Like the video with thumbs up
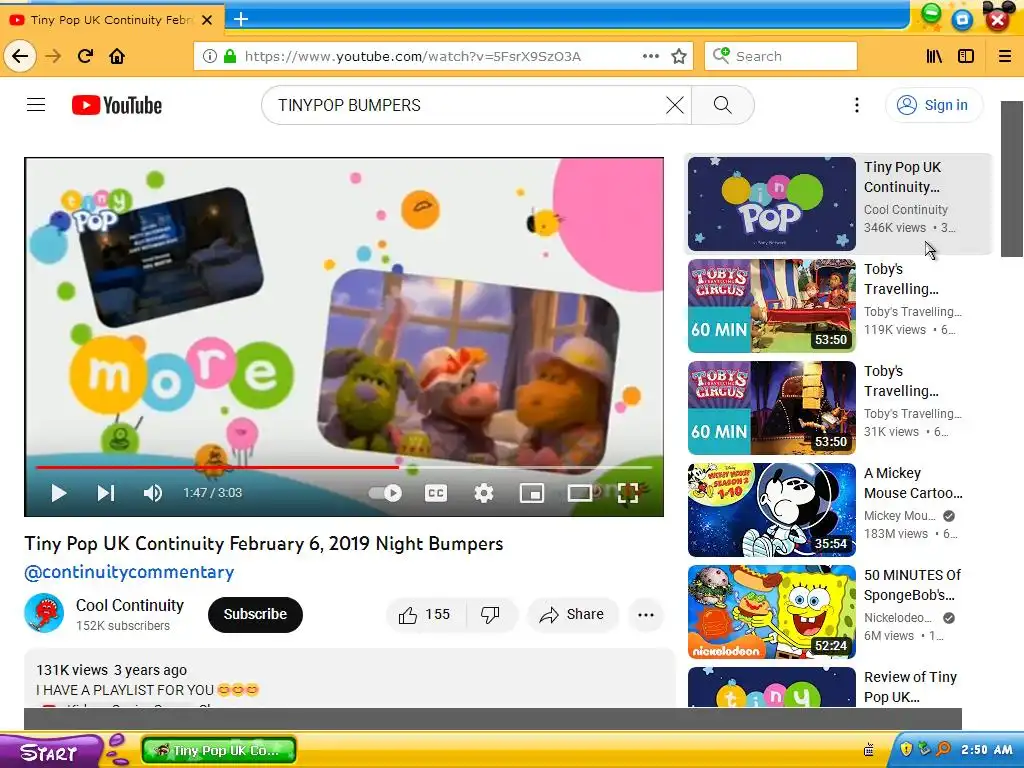This screenshot has width=1024, height=768. [426, 615]
